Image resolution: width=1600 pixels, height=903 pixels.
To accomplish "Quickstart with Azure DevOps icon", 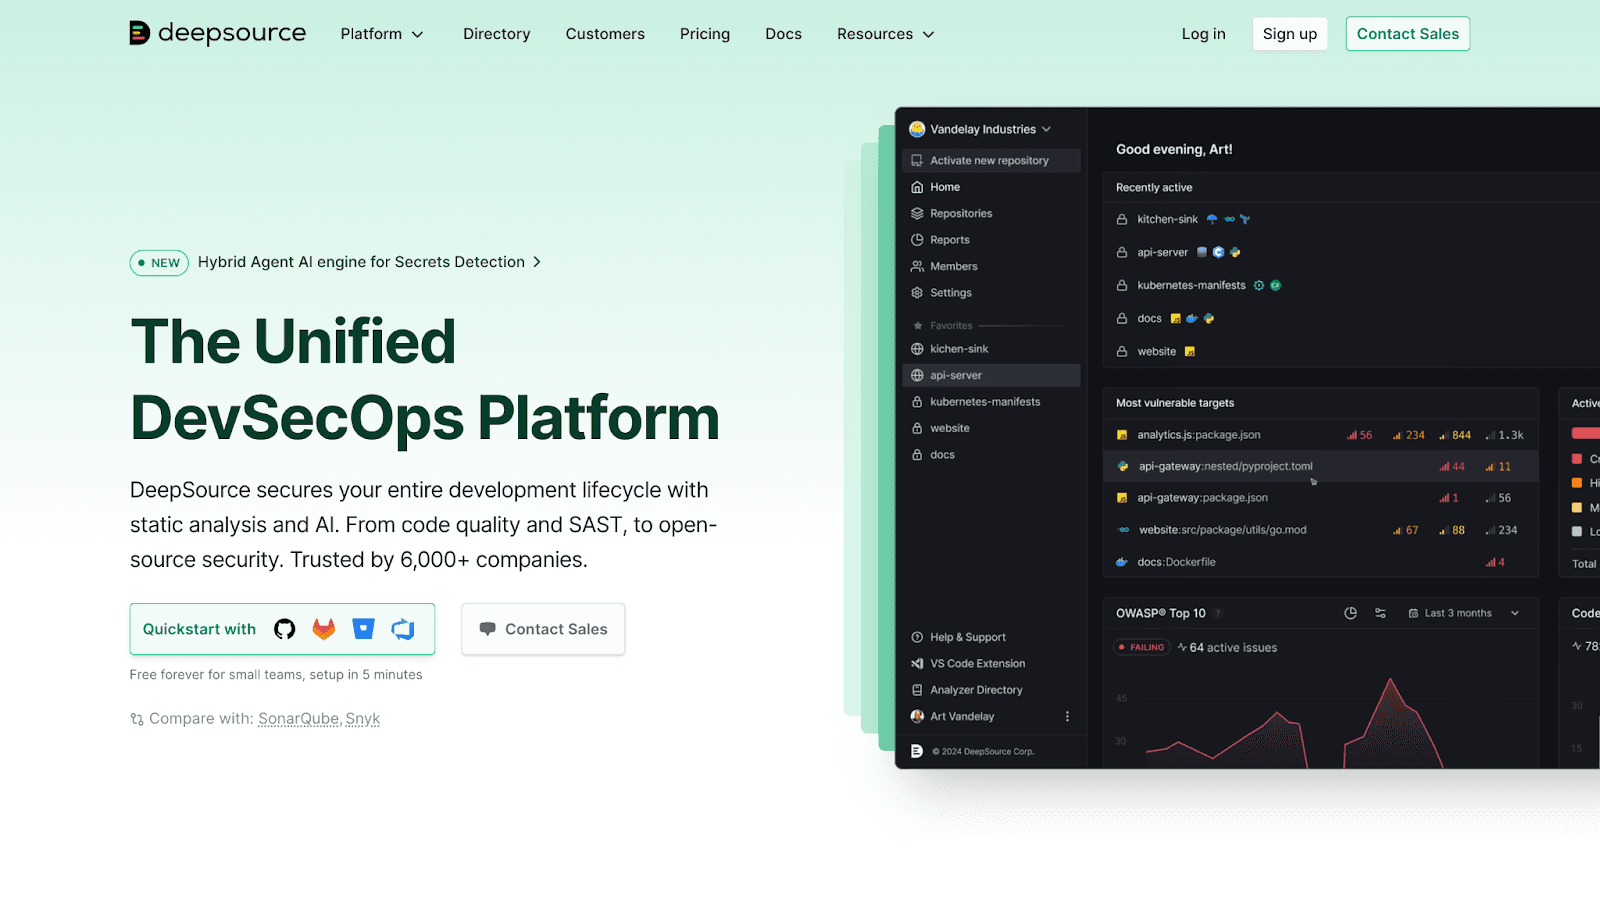I will [x=403, y=629].
